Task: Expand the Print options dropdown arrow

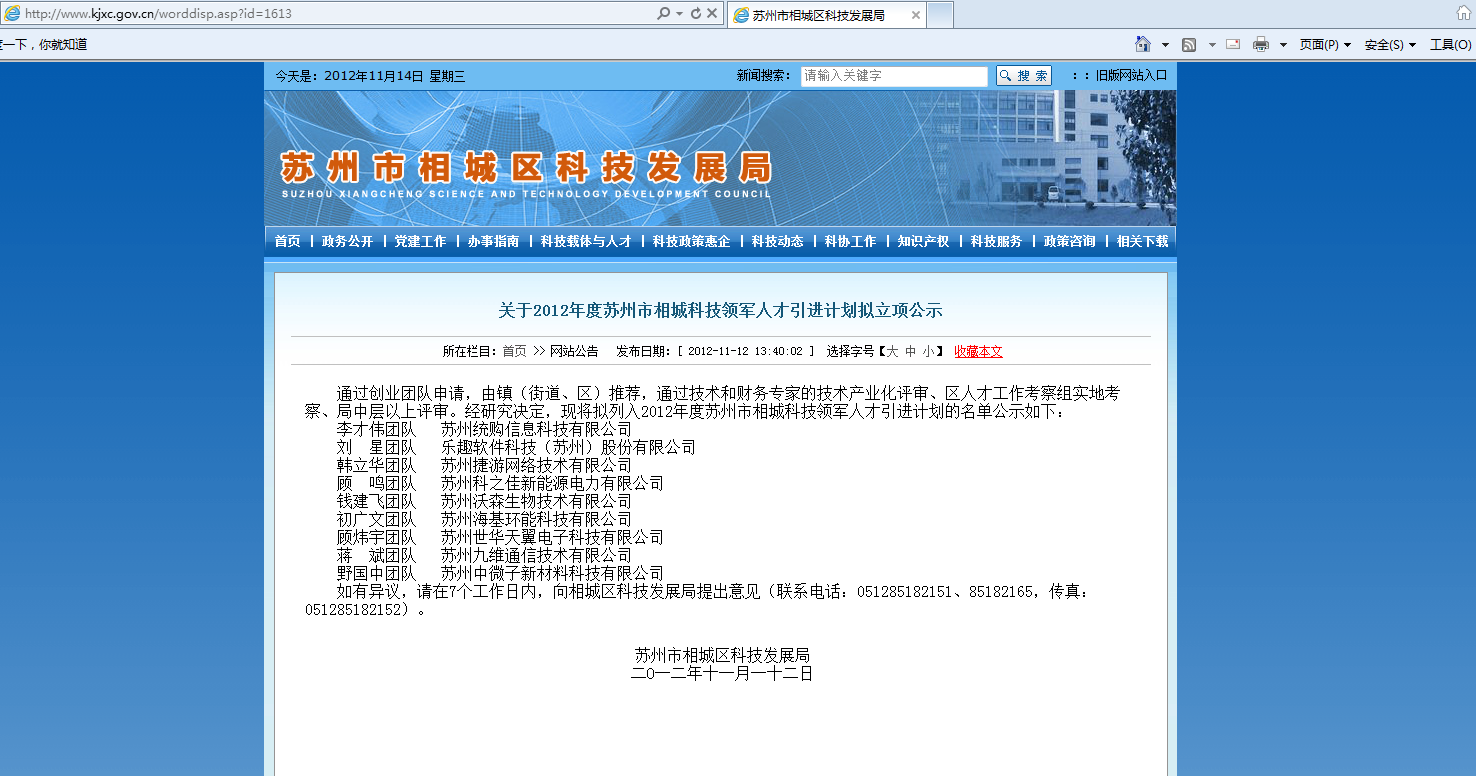Action: click(x=1283, y=45)
